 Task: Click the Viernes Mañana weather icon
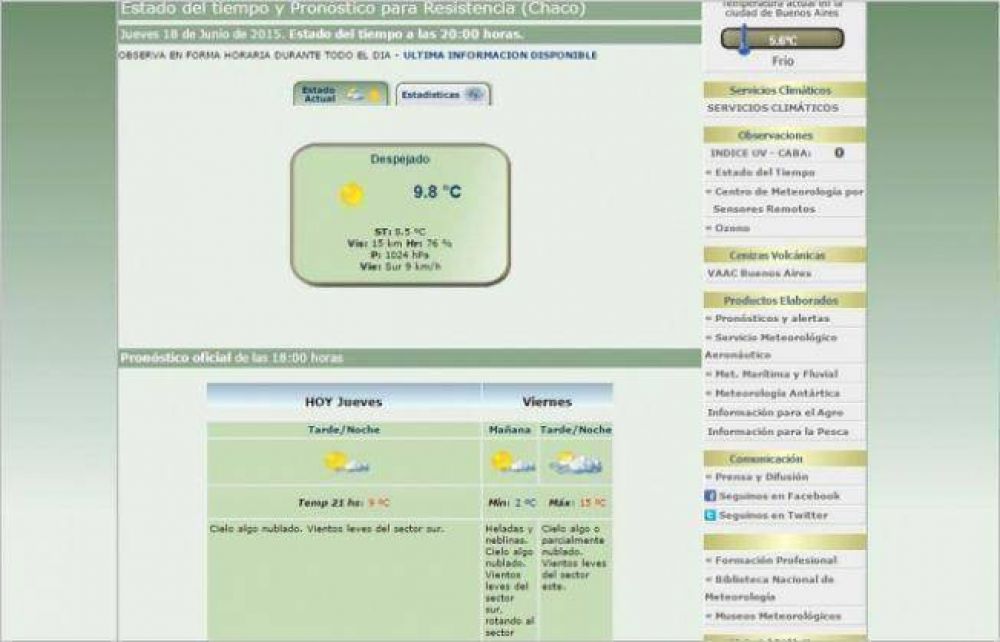(x=511, y=462)
